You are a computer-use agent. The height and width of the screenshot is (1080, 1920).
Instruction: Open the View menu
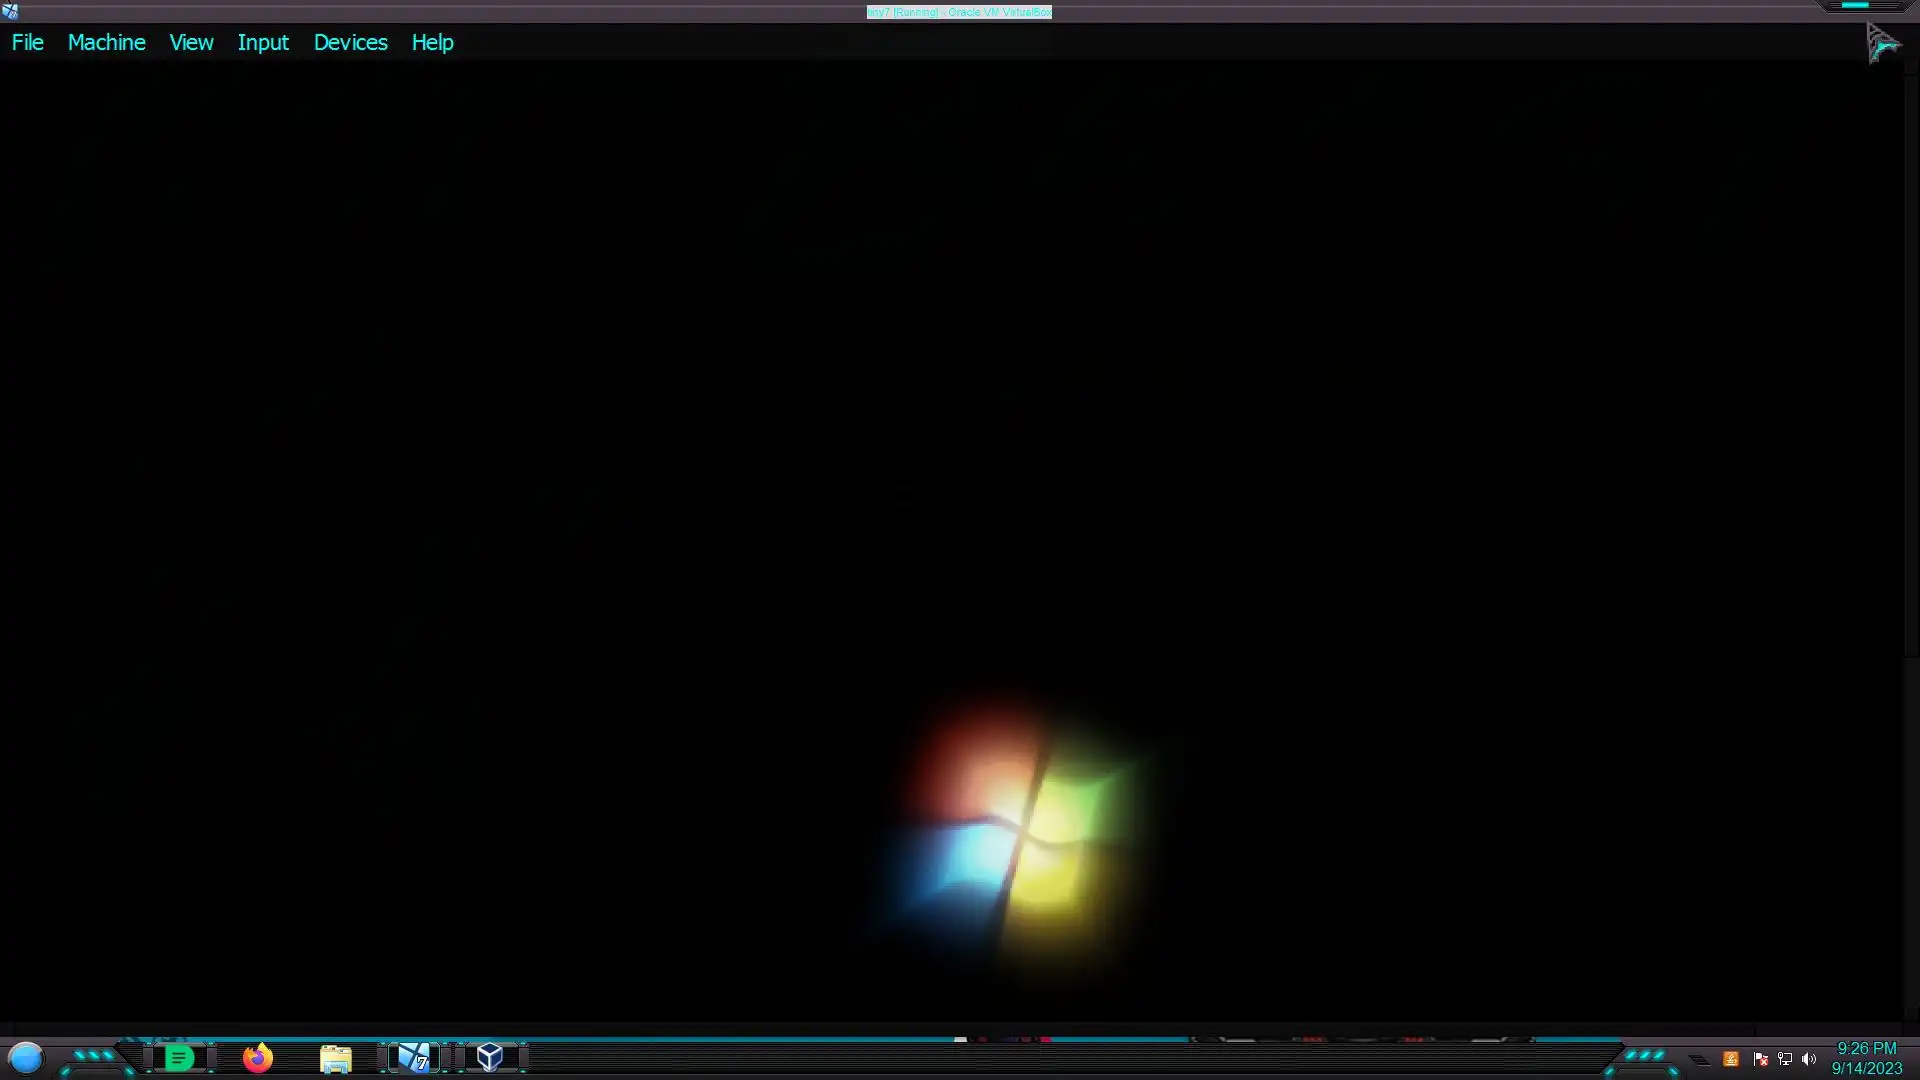pyautogui.click(x=191, y=42)
